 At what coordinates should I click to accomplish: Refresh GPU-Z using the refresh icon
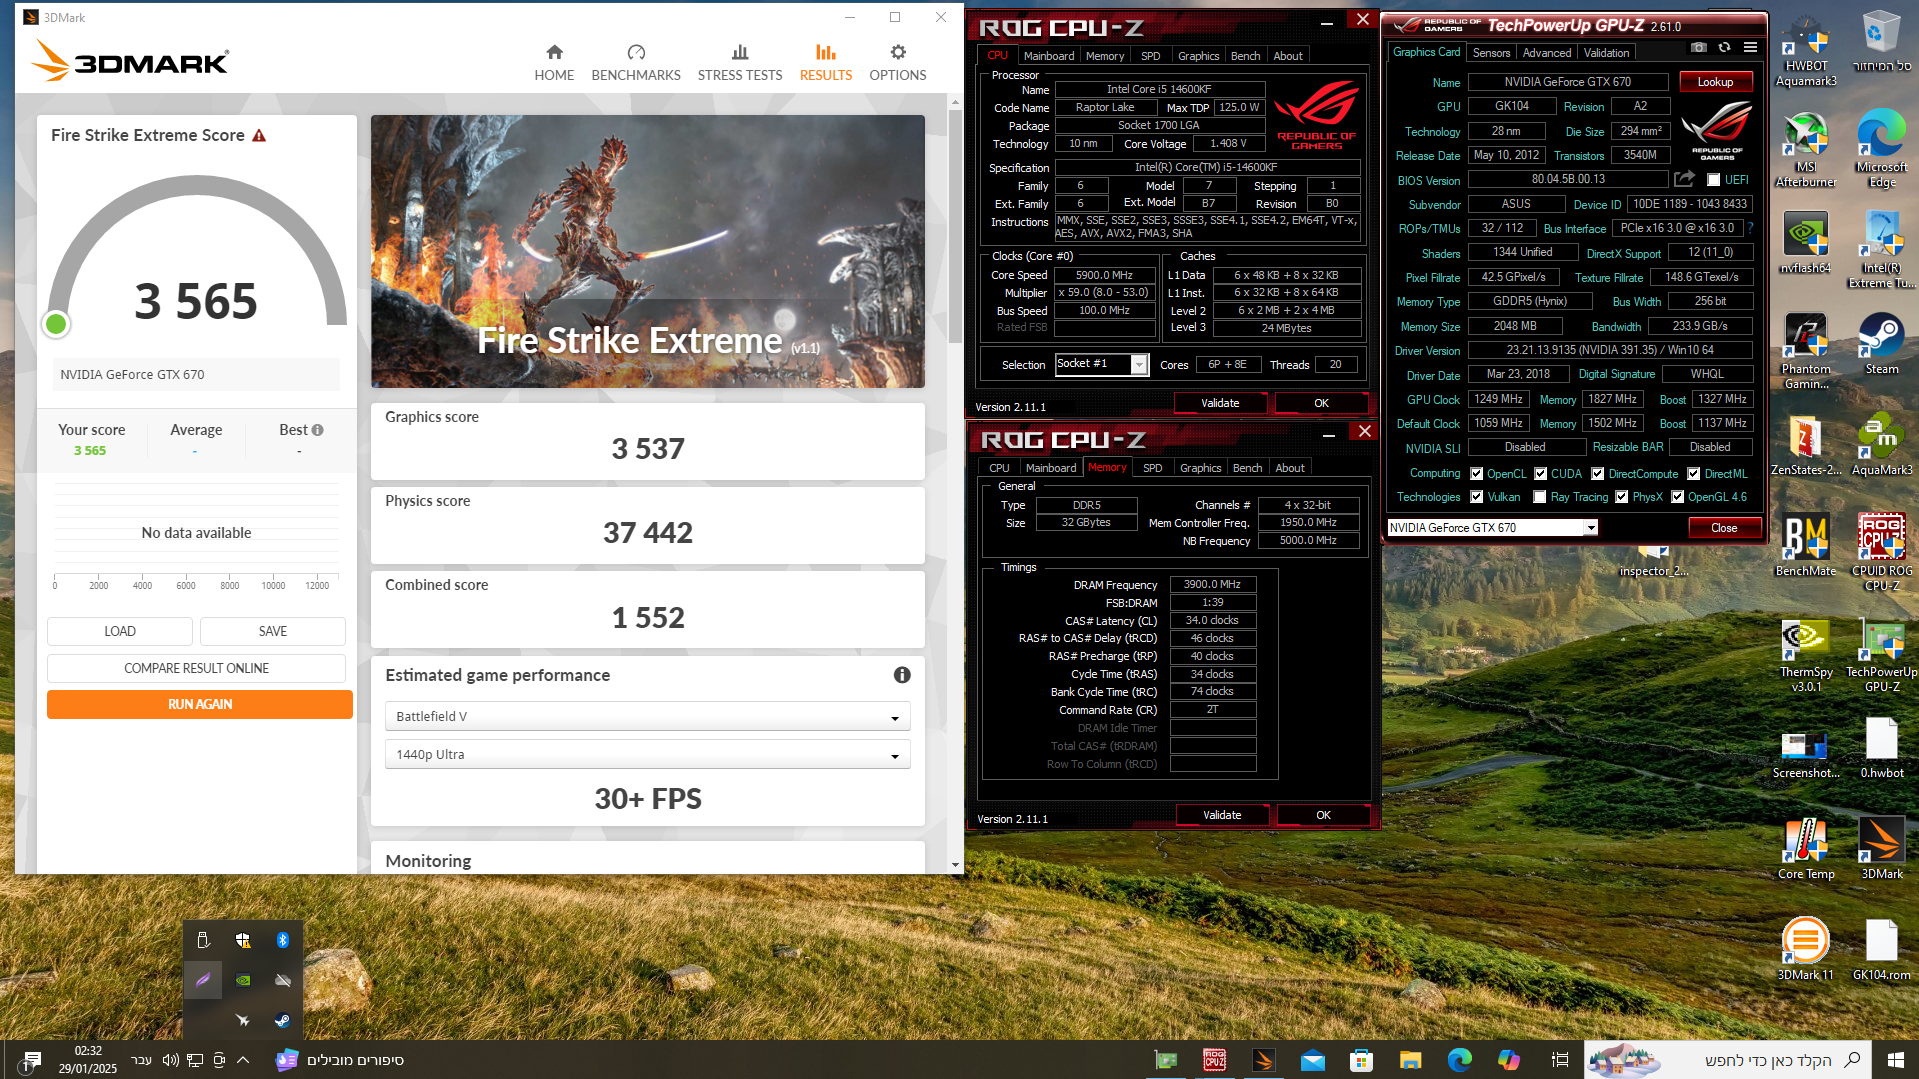click(1724, 48)
